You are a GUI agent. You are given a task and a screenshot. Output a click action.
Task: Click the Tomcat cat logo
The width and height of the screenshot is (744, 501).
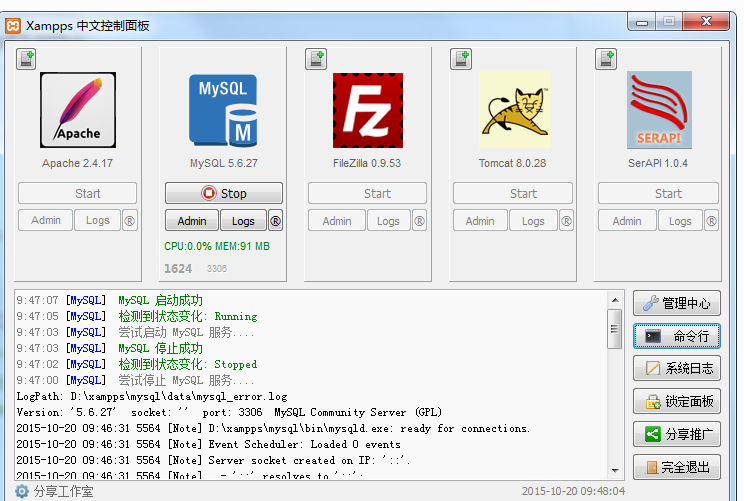click(x=514, y=109)
